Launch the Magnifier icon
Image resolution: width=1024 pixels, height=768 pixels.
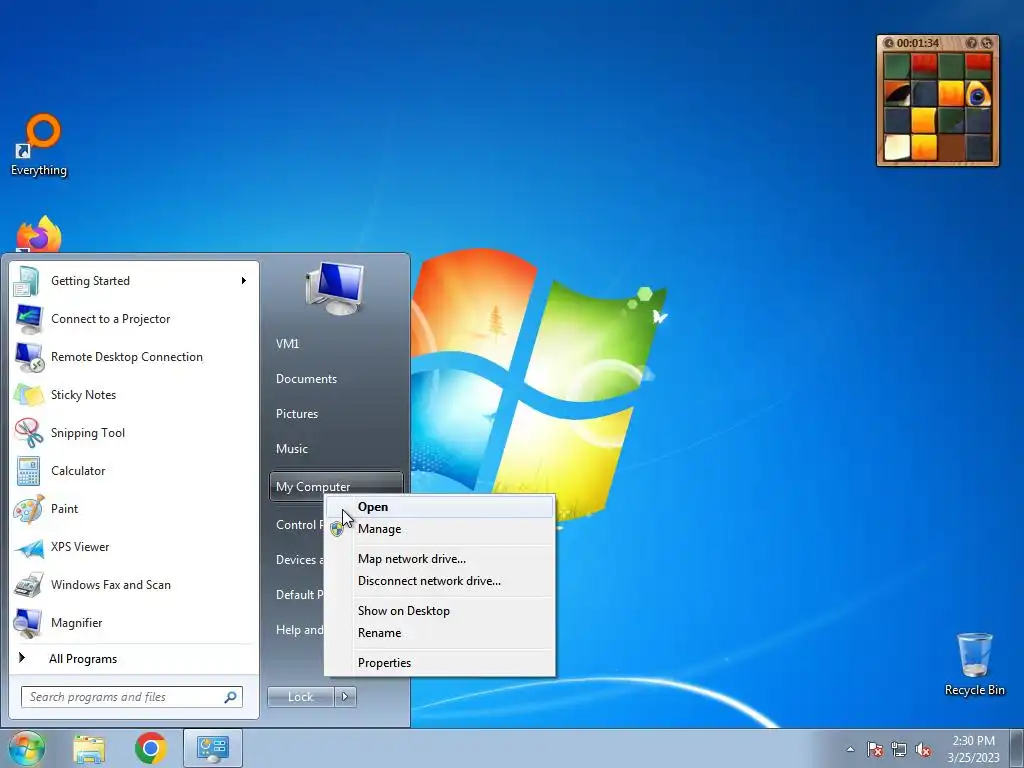click(x=29, y=623)
